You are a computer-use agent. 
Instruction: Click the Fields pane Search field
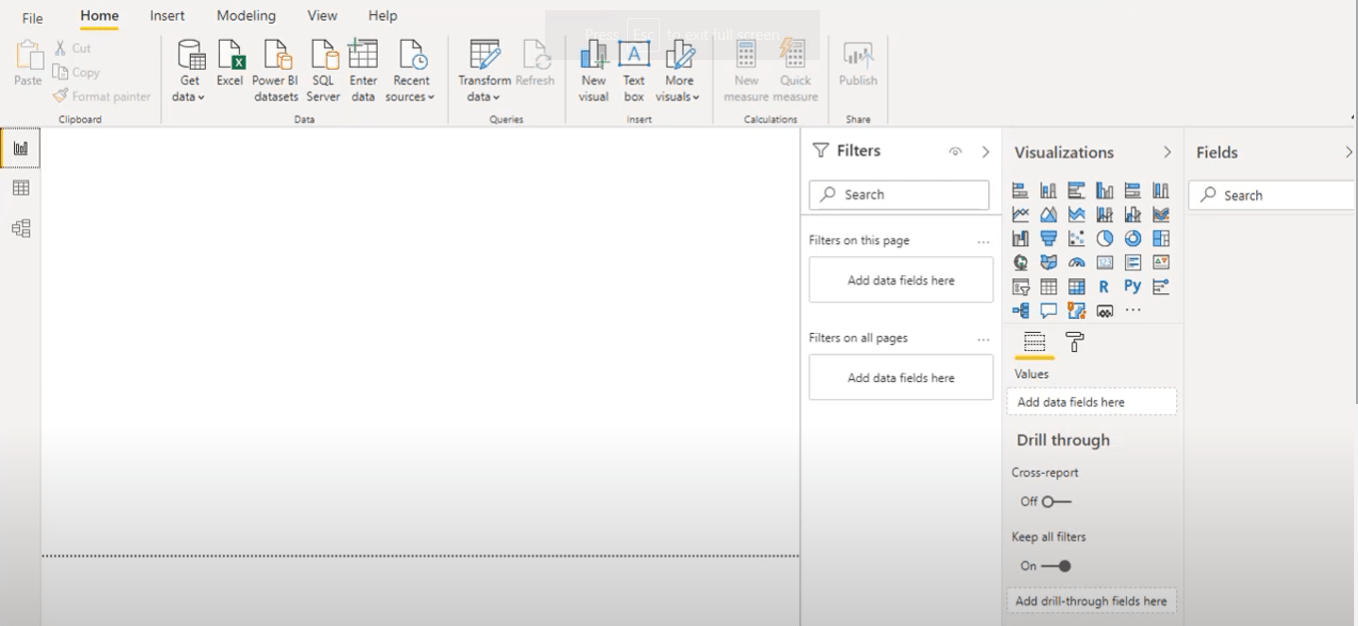click(1272, 195)
